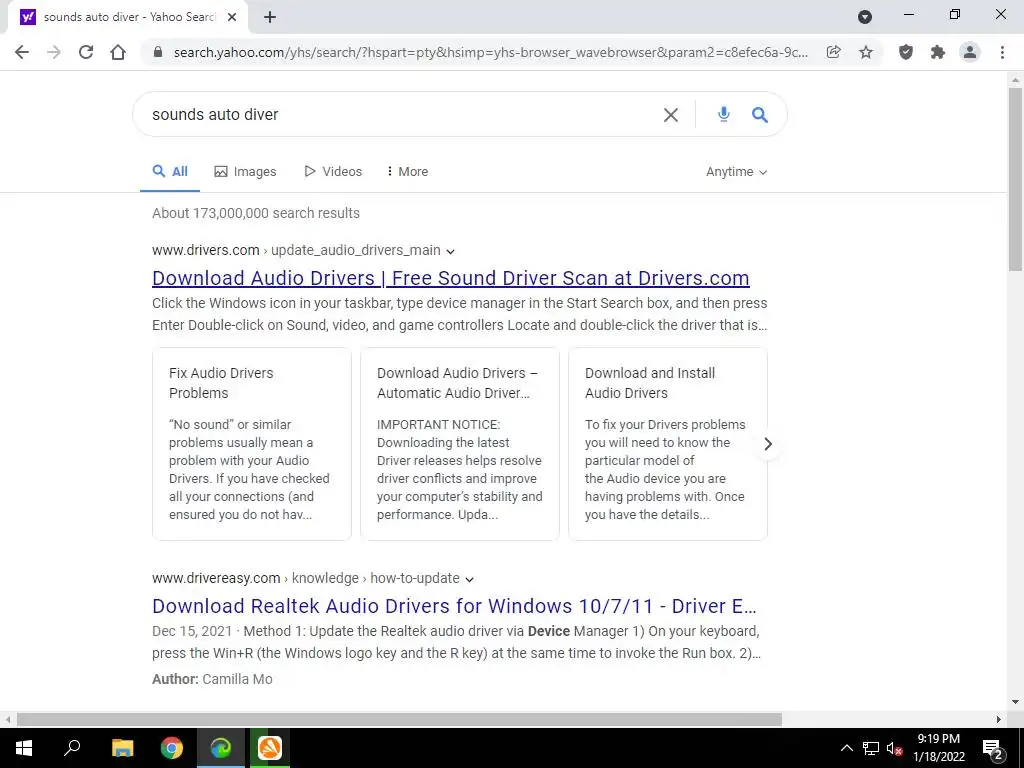Screen dimensions: 1024x768
Task: View site security lock information
Action: [157, 52]
